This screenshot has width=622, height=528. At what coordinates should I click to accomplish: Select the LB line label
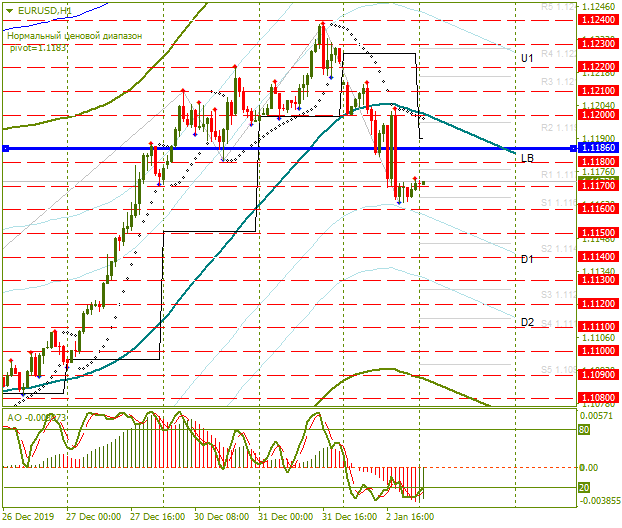pyautogui.click(x=527, y=158)
